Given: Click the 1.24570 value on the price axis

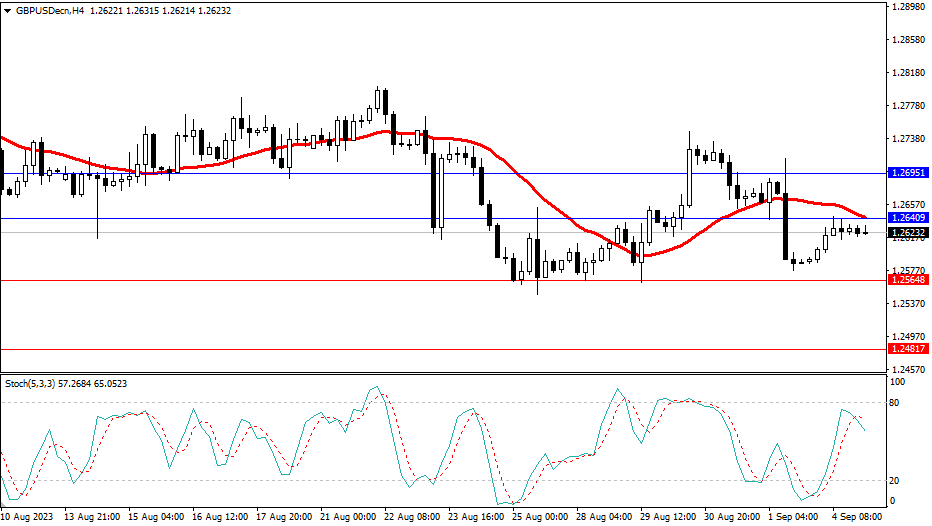Looking at the screenshot, I should [908, 369].
